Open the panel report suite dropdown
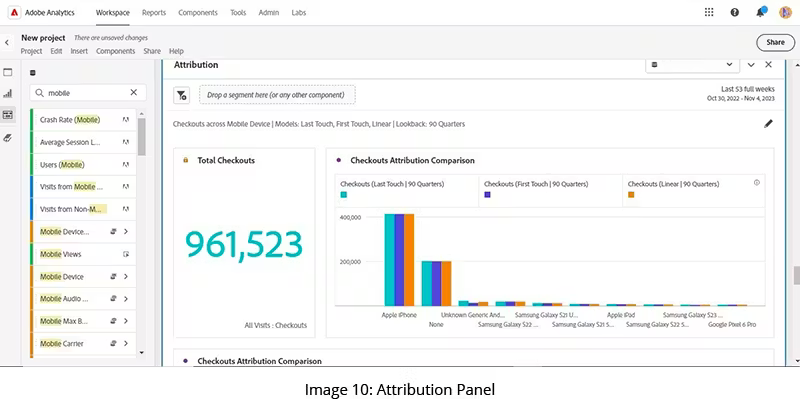This screenshot has width=800, height=399. pyautogui.click(x=691, y=65)
